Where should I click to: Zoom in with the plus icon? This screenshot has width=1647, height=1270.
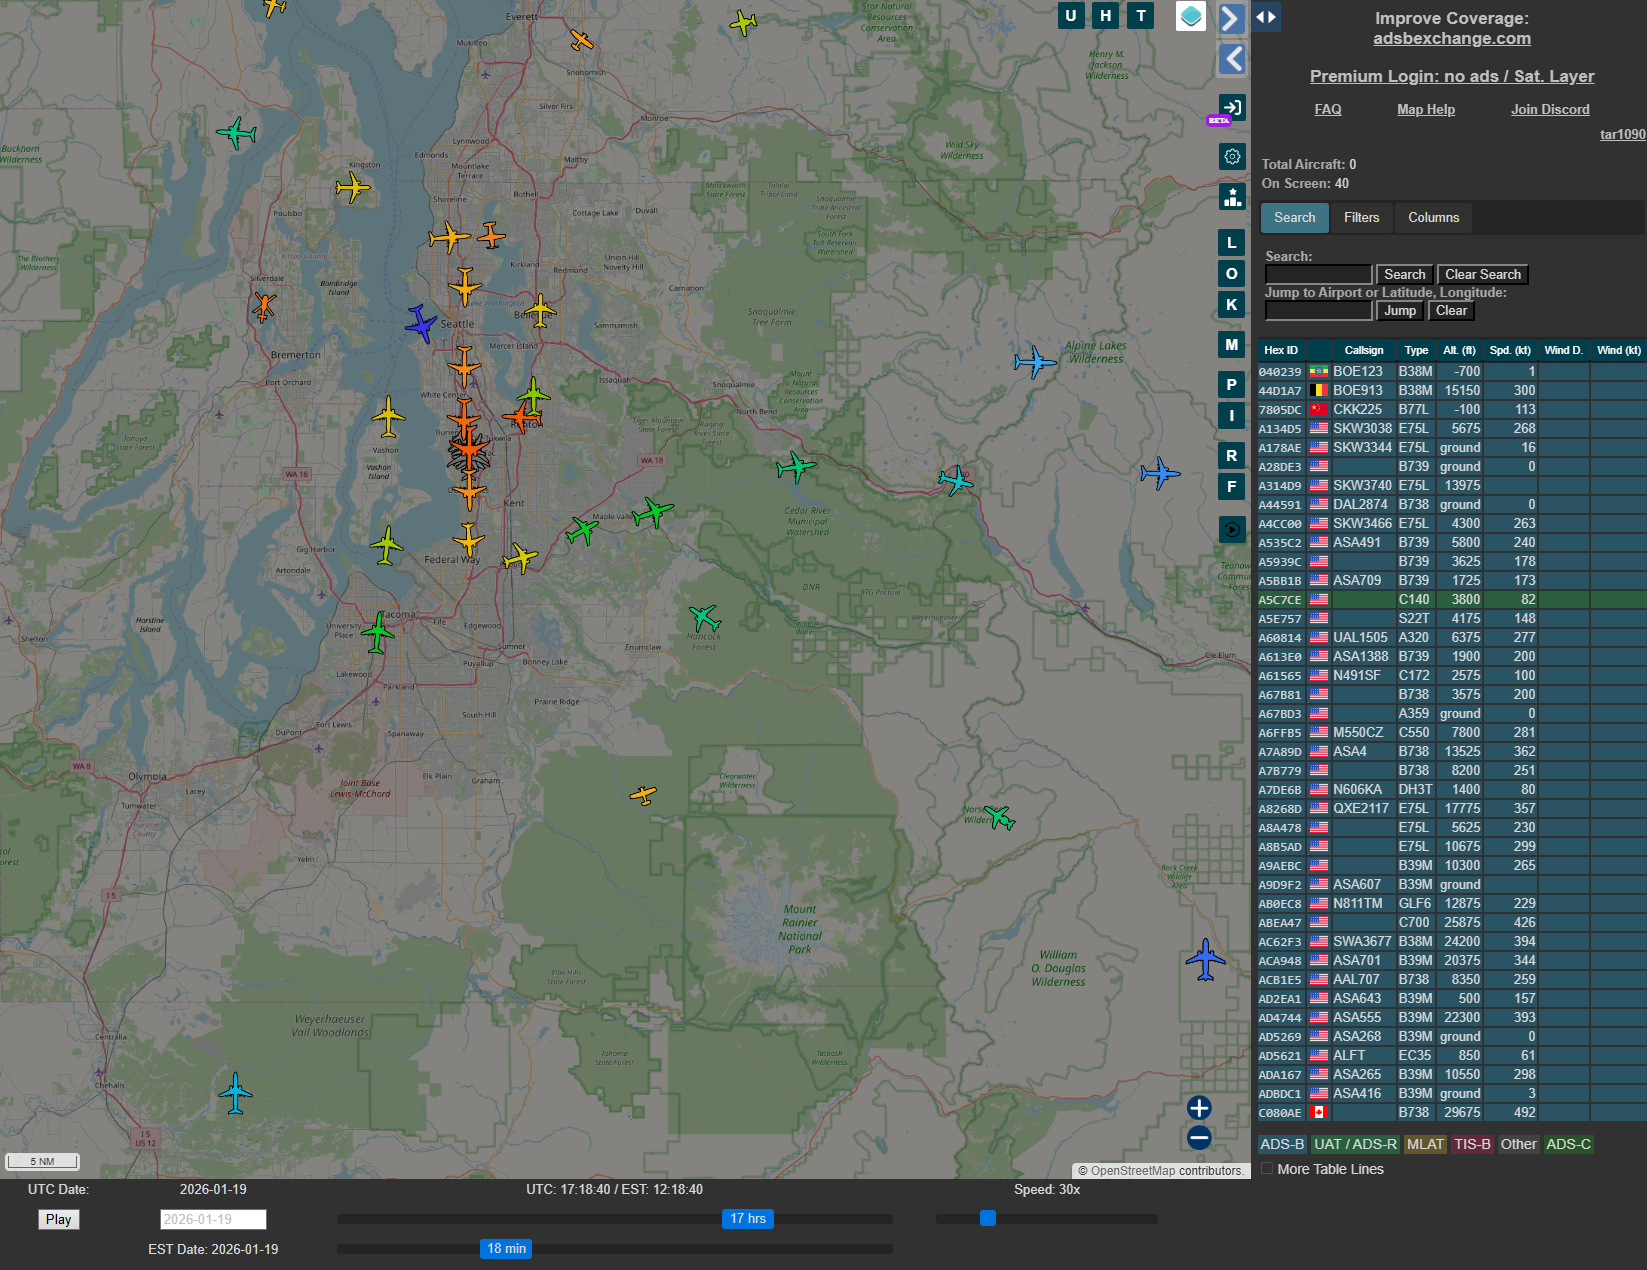point(1199,1108)
